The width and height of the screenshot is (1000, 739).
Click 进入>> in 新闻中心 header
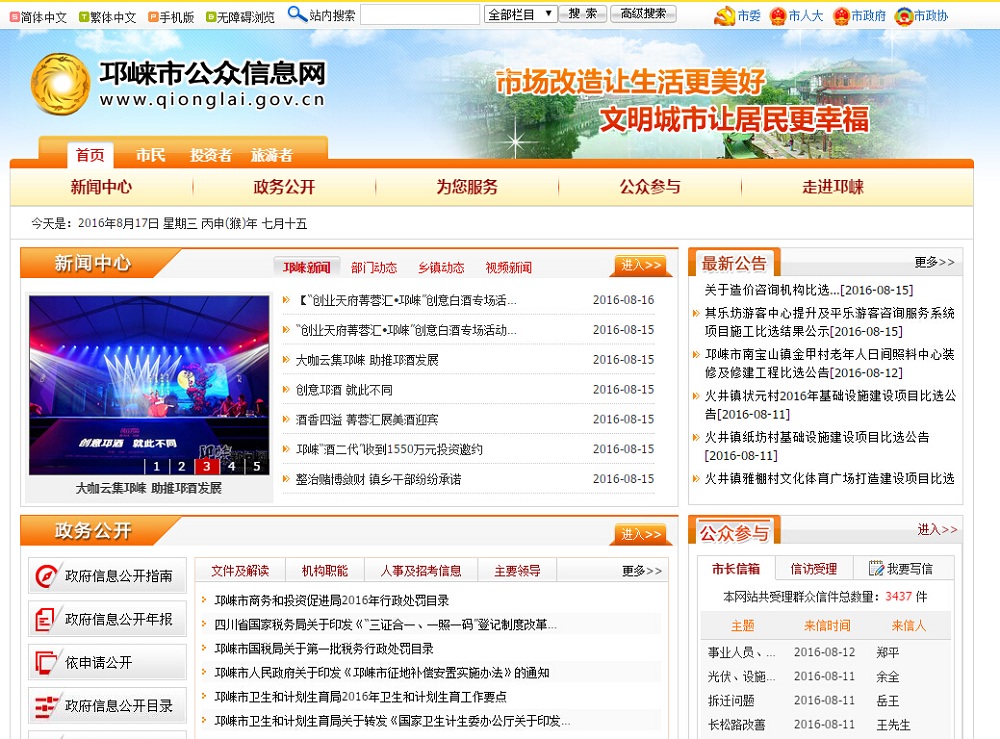(x=642, y=265)
